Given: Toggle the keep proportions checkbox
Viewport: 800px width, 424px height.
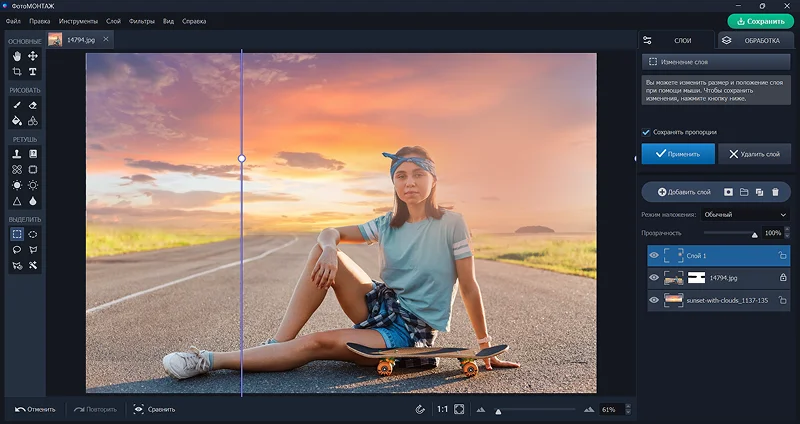Looking at the screenshot, I should [646, 132].
